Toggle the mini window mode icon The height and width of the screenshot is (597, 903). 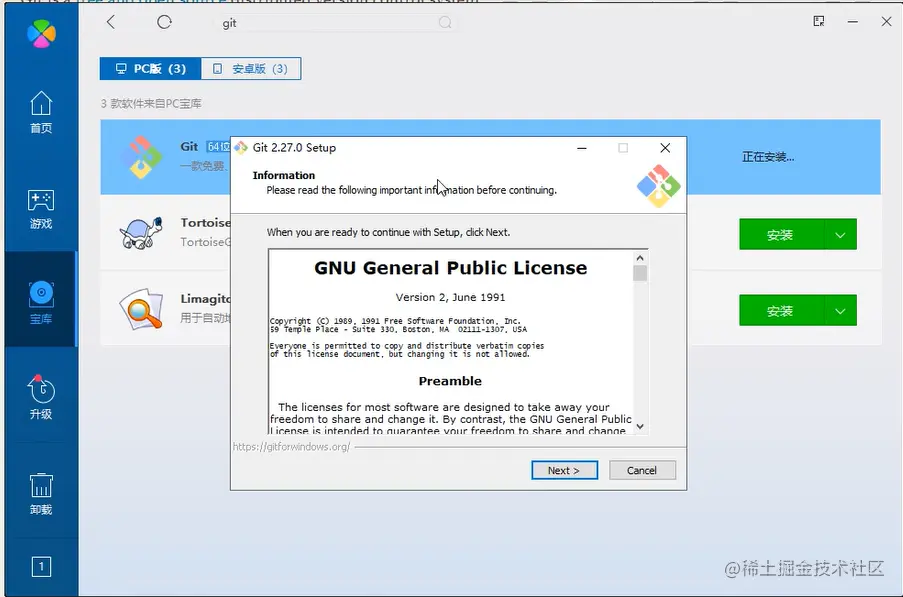[x=819, y=21]
